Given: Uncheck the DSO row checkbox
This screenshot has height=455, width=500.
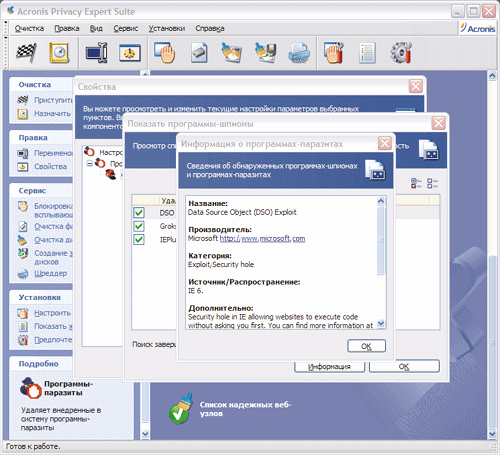Looking at the screenshot, I should [x=139, y=213].
